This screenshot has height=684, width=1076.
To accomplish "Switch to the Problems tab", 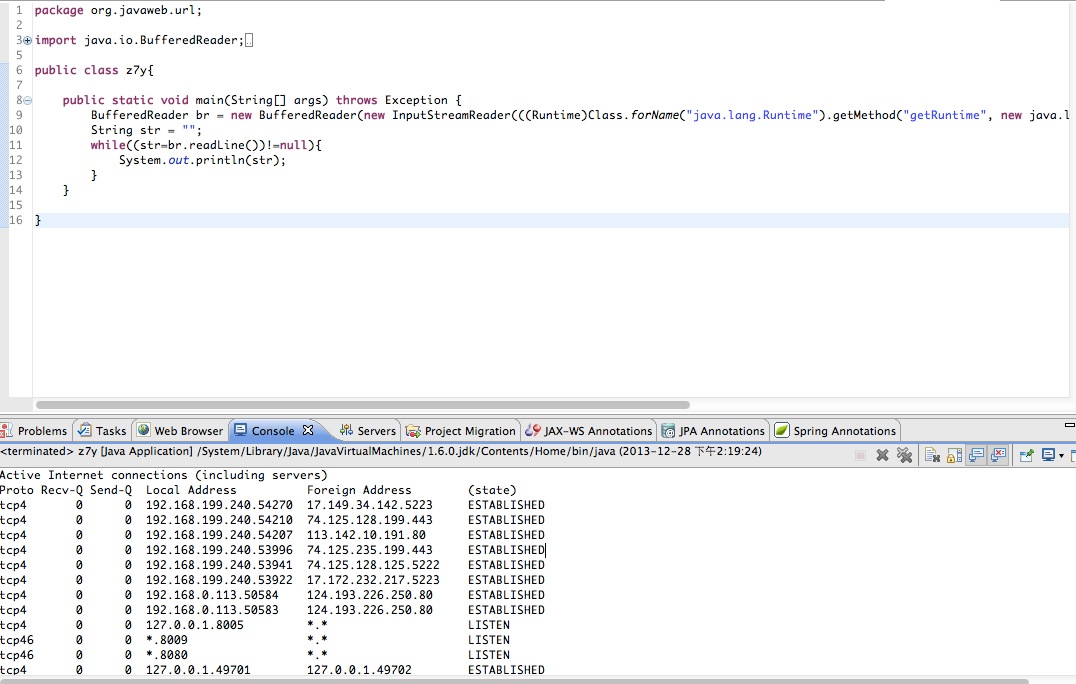I will coord(34,431).
